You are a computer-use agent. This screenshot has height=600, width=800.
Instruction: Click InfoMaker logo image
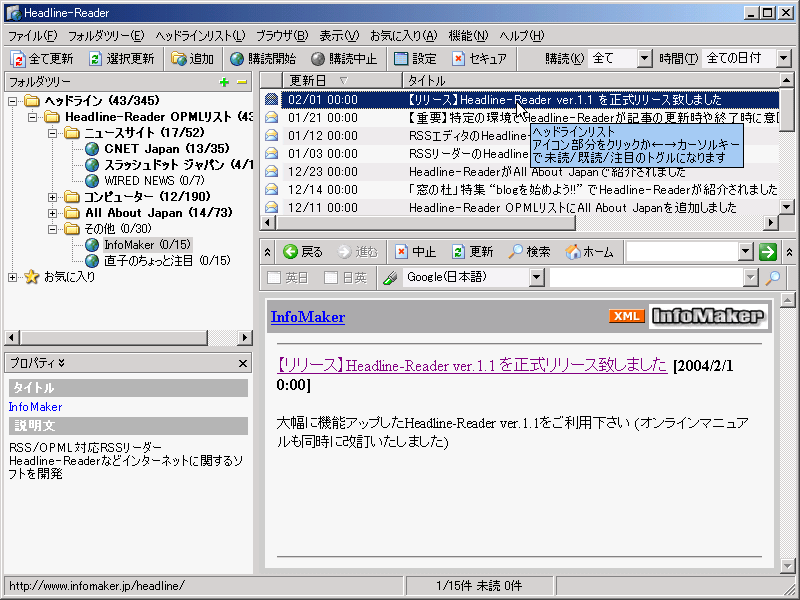click(x=708, y=316)
